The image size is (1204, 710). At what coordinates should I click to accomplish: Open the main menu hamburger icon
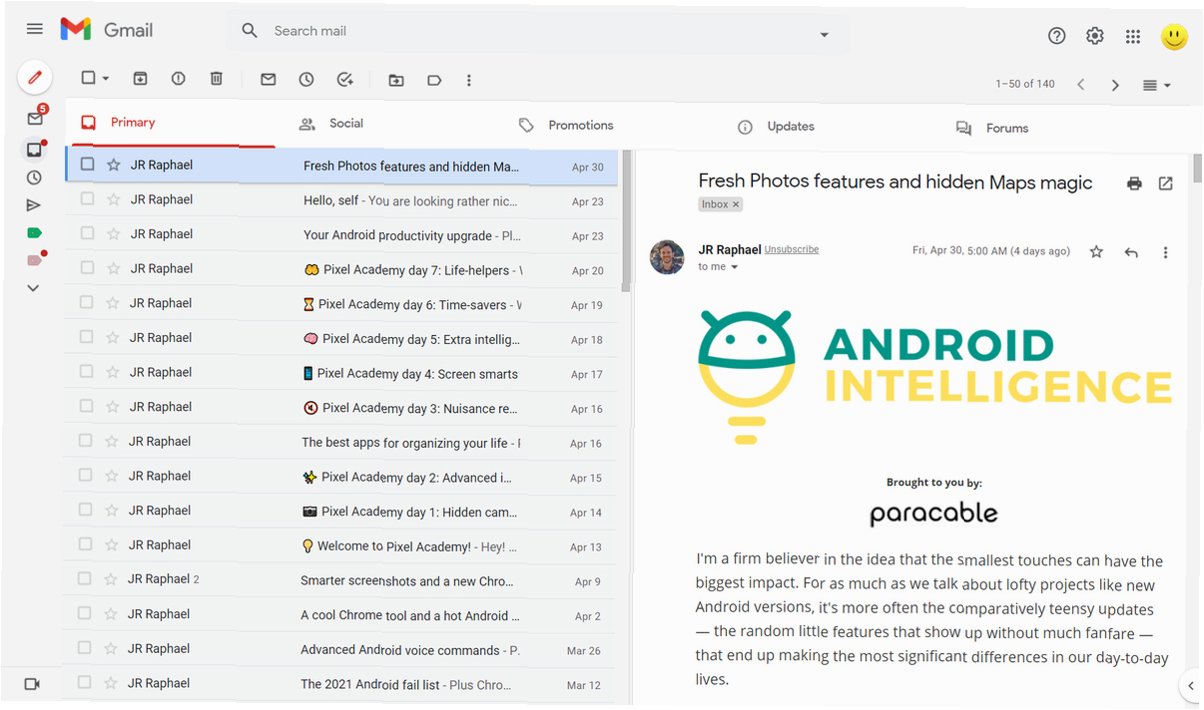click(x=35, y=29)
